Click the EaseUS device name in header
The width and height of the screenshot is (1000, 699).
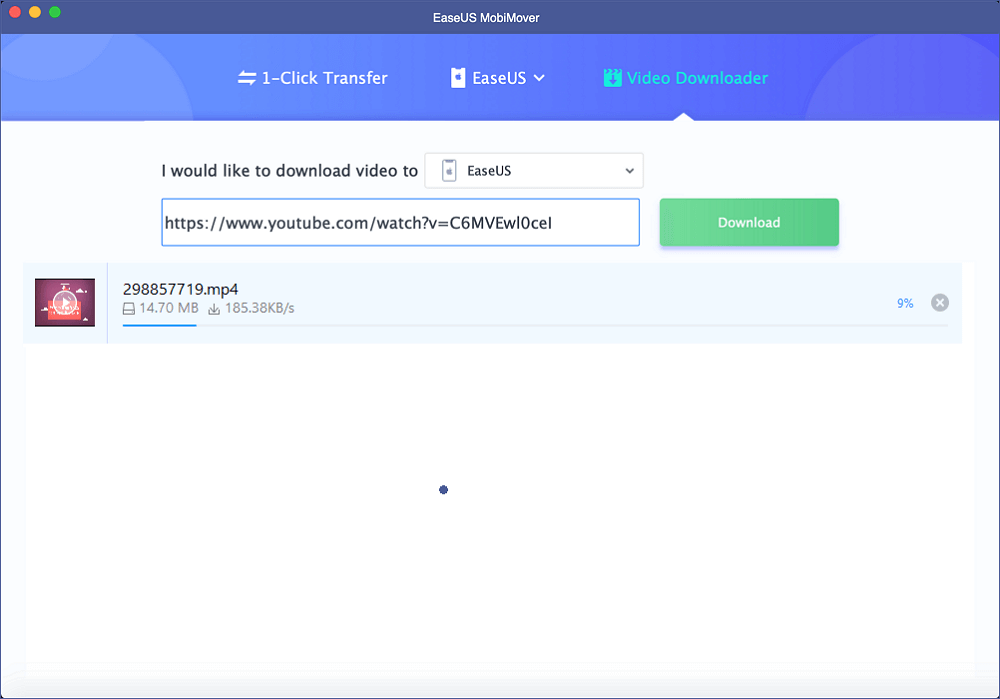coord(499,78)
